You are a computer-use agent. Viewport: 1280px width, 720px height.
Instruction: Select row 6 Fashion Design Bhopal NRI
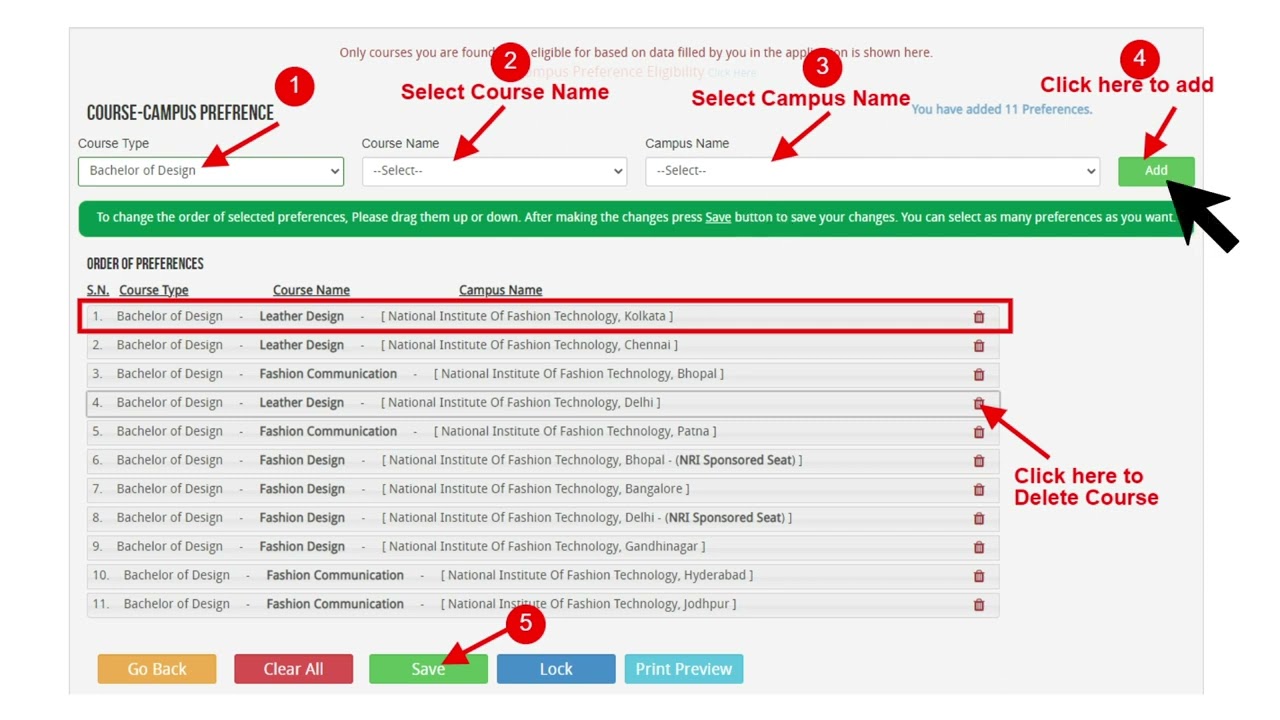[543, 460]
